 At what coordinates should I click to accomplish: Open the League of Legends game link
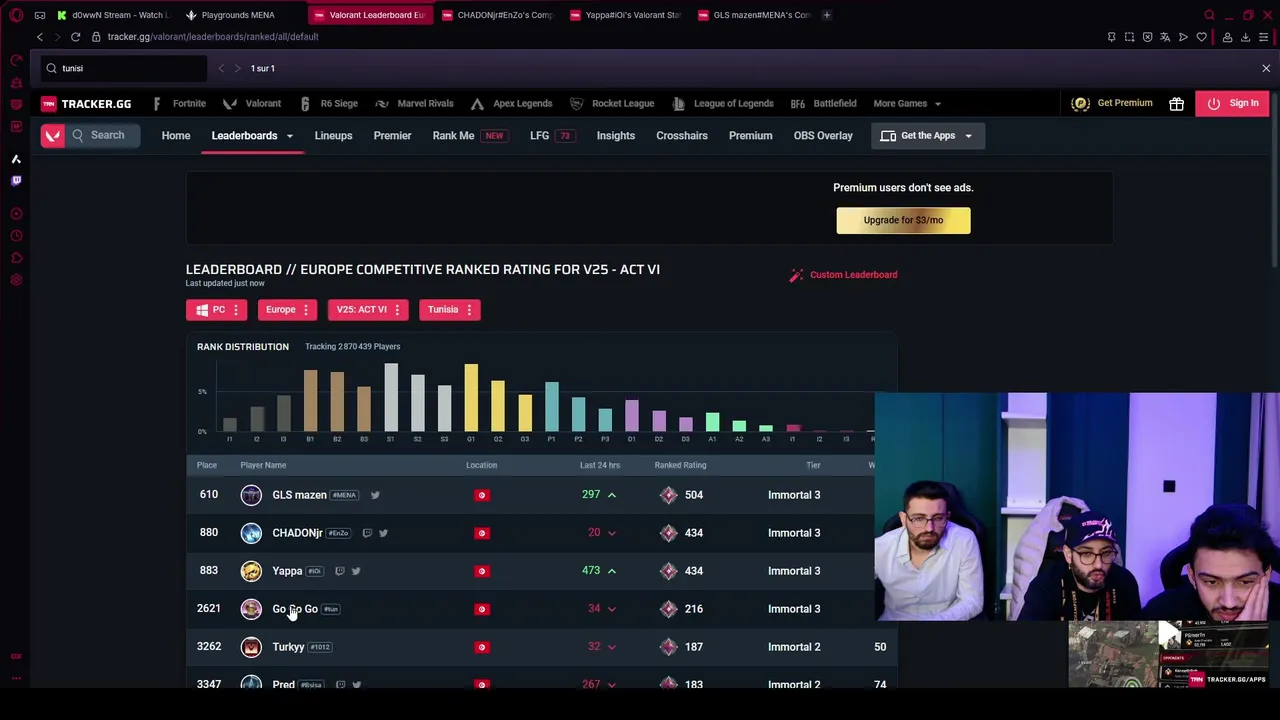[722, 103]
